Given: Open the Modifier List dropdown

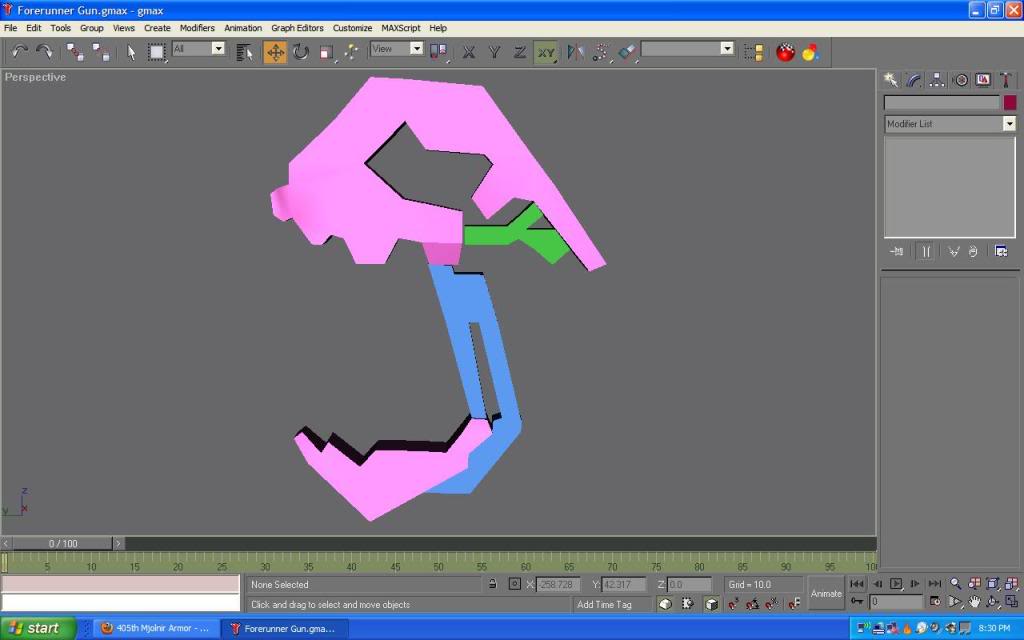Looking at the screenshot, I should (949, 124).
